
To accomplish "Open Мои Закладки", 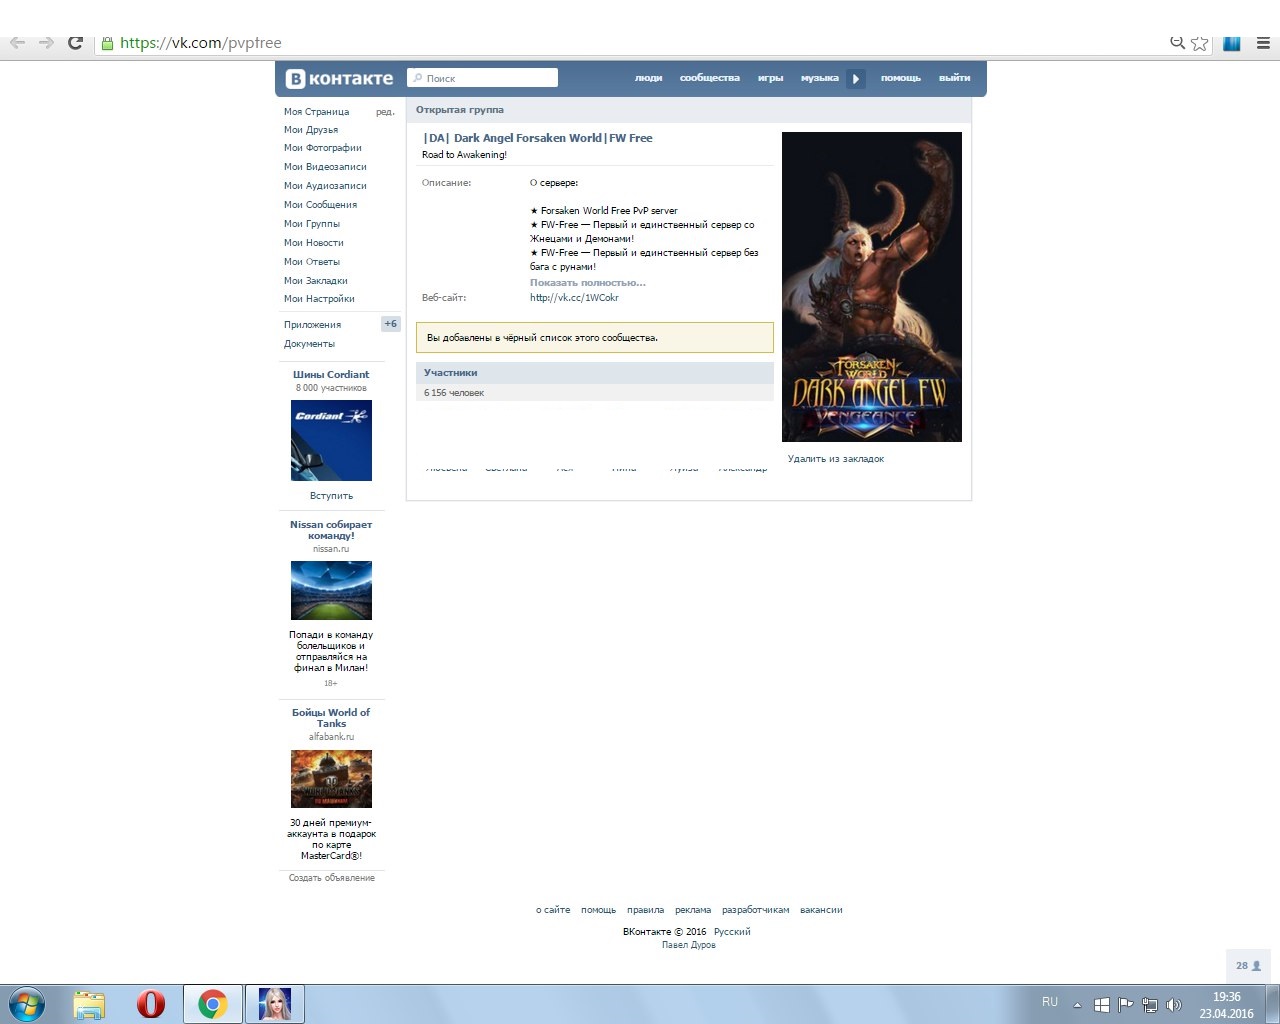I will pyautogui.click(x=316, y=281).
